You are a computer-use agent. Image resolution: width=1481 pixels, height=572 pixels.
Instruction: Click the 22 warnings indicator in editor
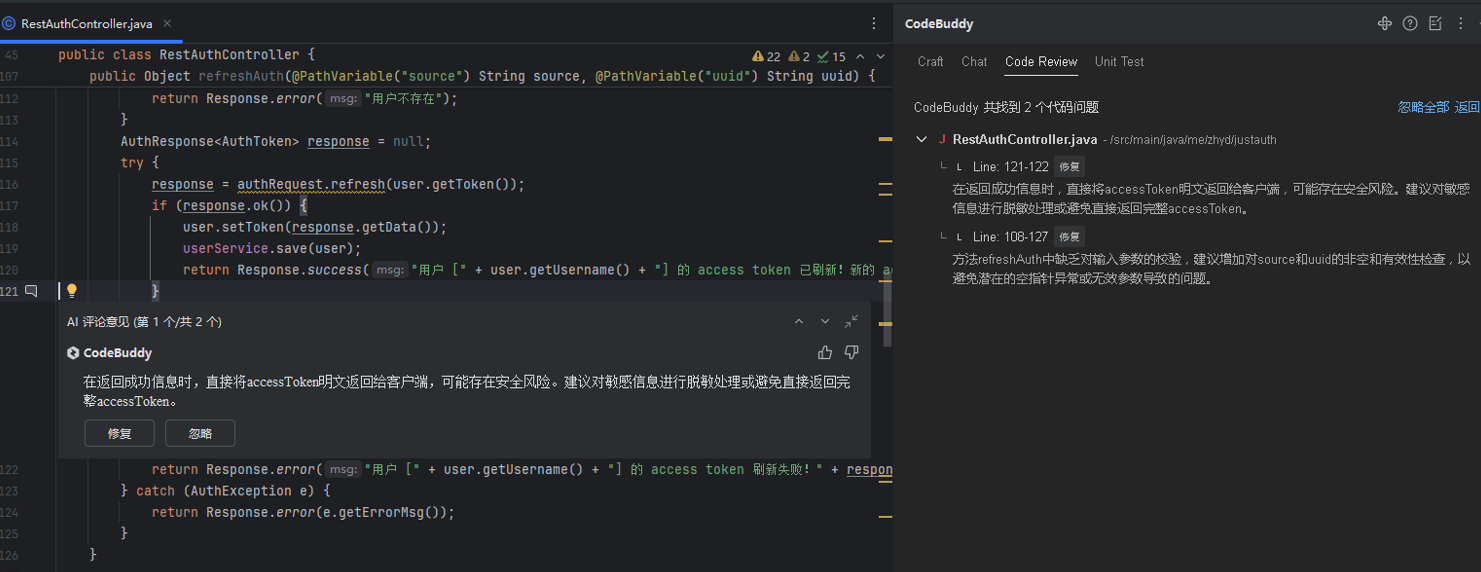pyautogui.click(x=766, y=57)
